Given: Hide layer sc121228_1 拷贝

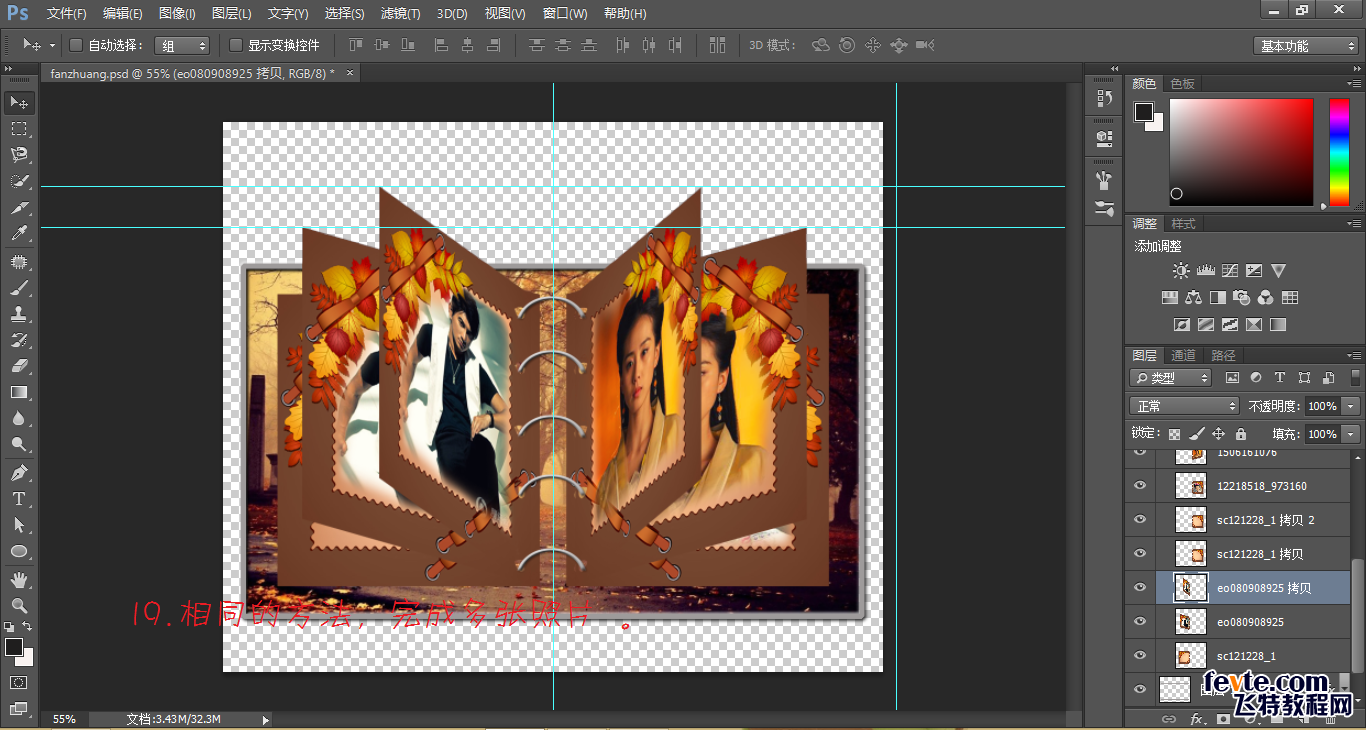Looking at the screenshot, I should click(1139, 554).
